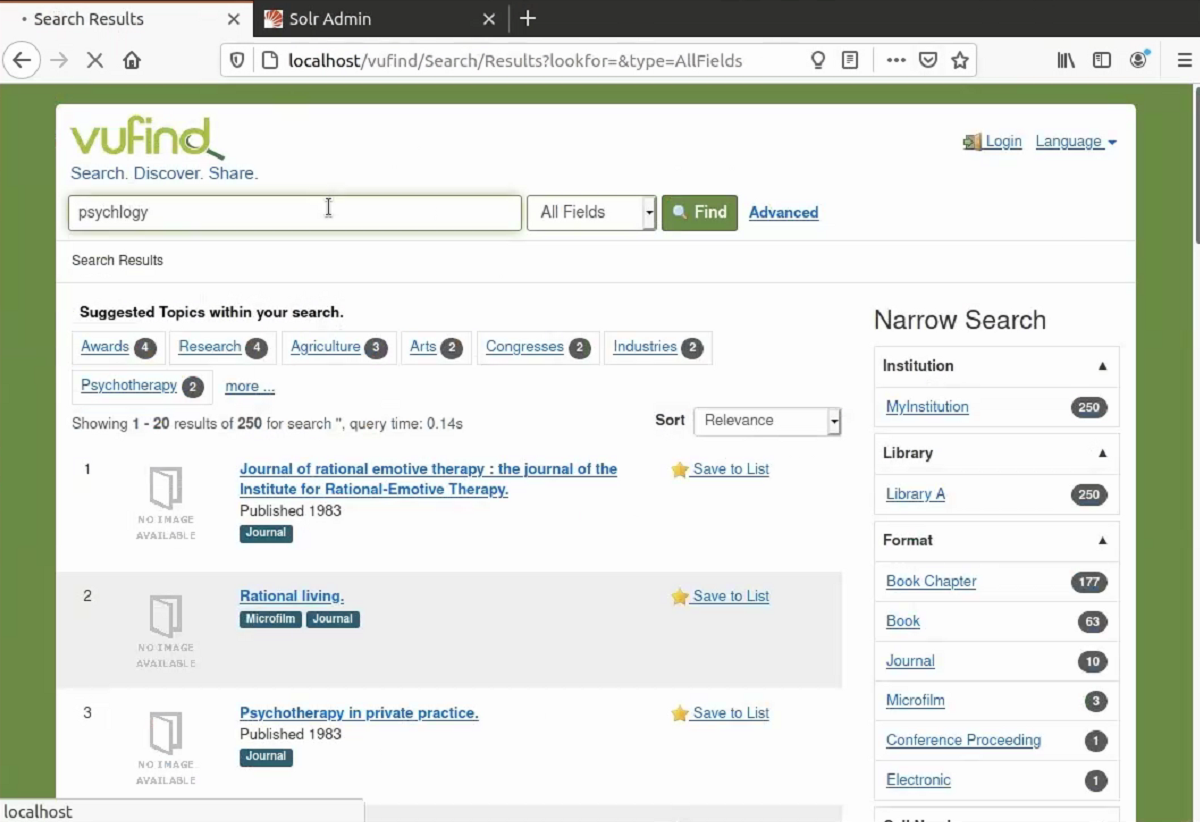The width and height of the screenshot is (1200, 822).
Task: Filter by Psychotherapy suggested topic
Action: pyautogui.click(x=128, y=386)
